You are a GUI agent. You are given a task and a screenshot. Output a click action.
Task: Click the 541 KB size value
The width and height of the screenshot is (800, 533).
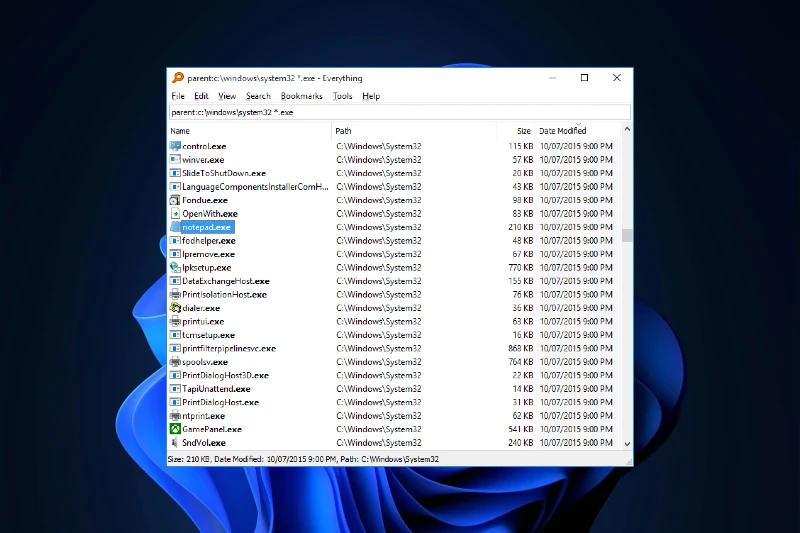pos(520,429)
